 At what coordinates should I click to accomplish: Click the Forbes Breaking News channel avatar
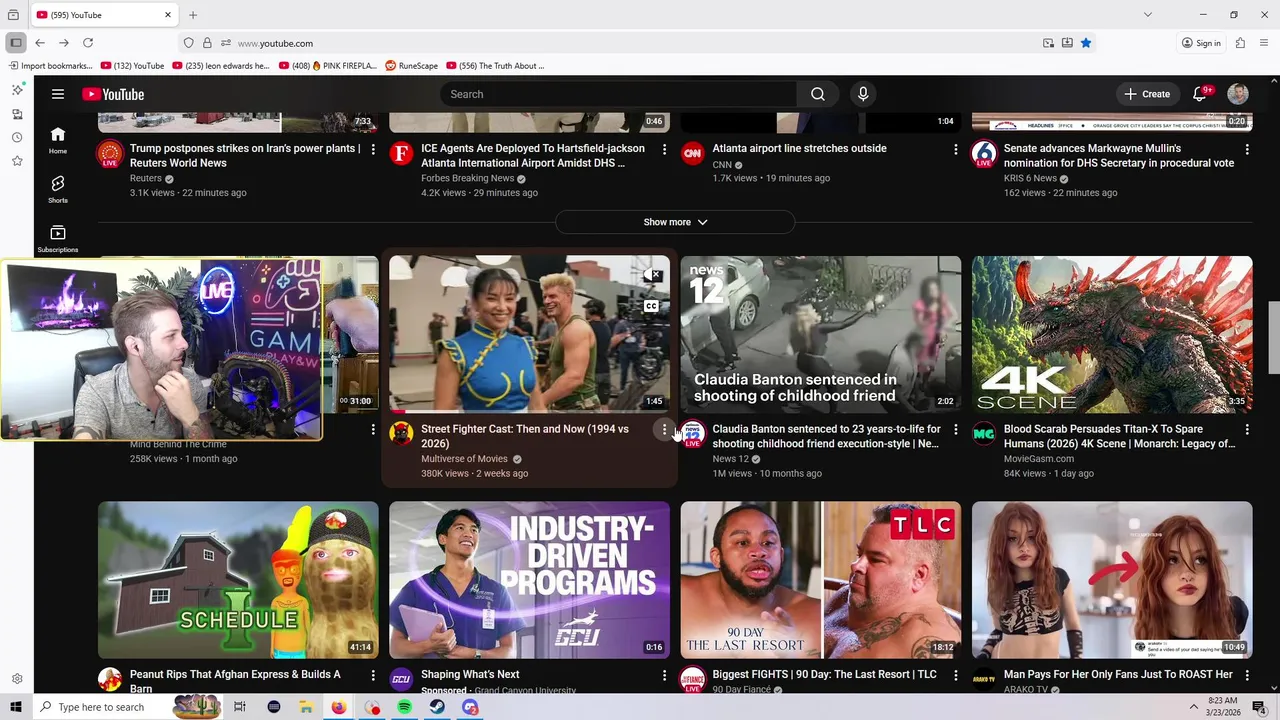[x=401, y=153]
